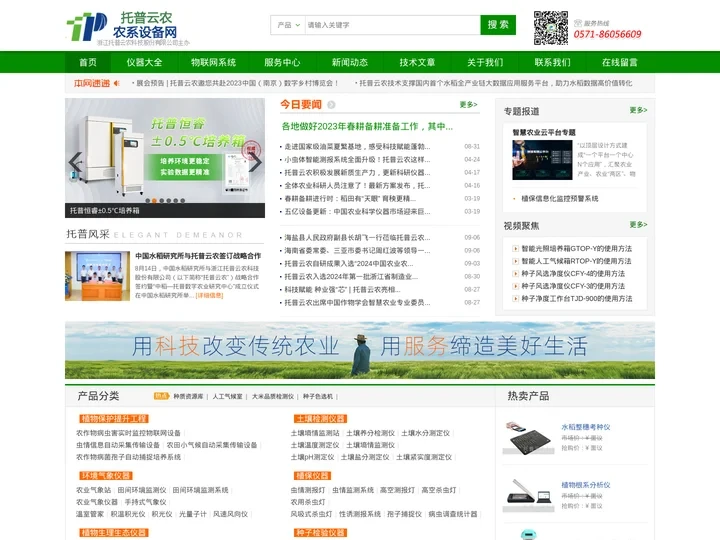Click play icon beside 种子风选净度仪CFY-4的使用方法
The image size is (720, 540).
point(515,274)
